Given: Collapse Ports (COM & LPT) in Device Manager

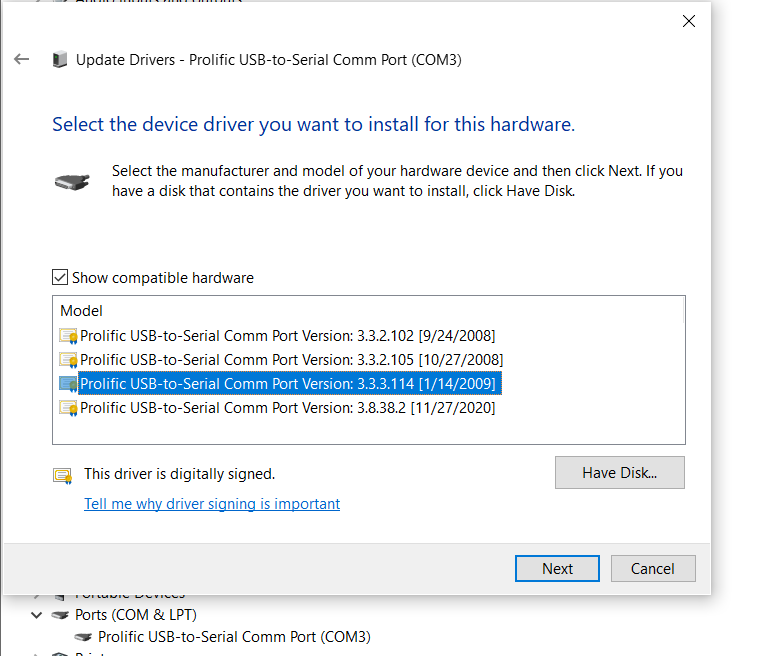Looking at the screenshot, I should click(36, 615).
